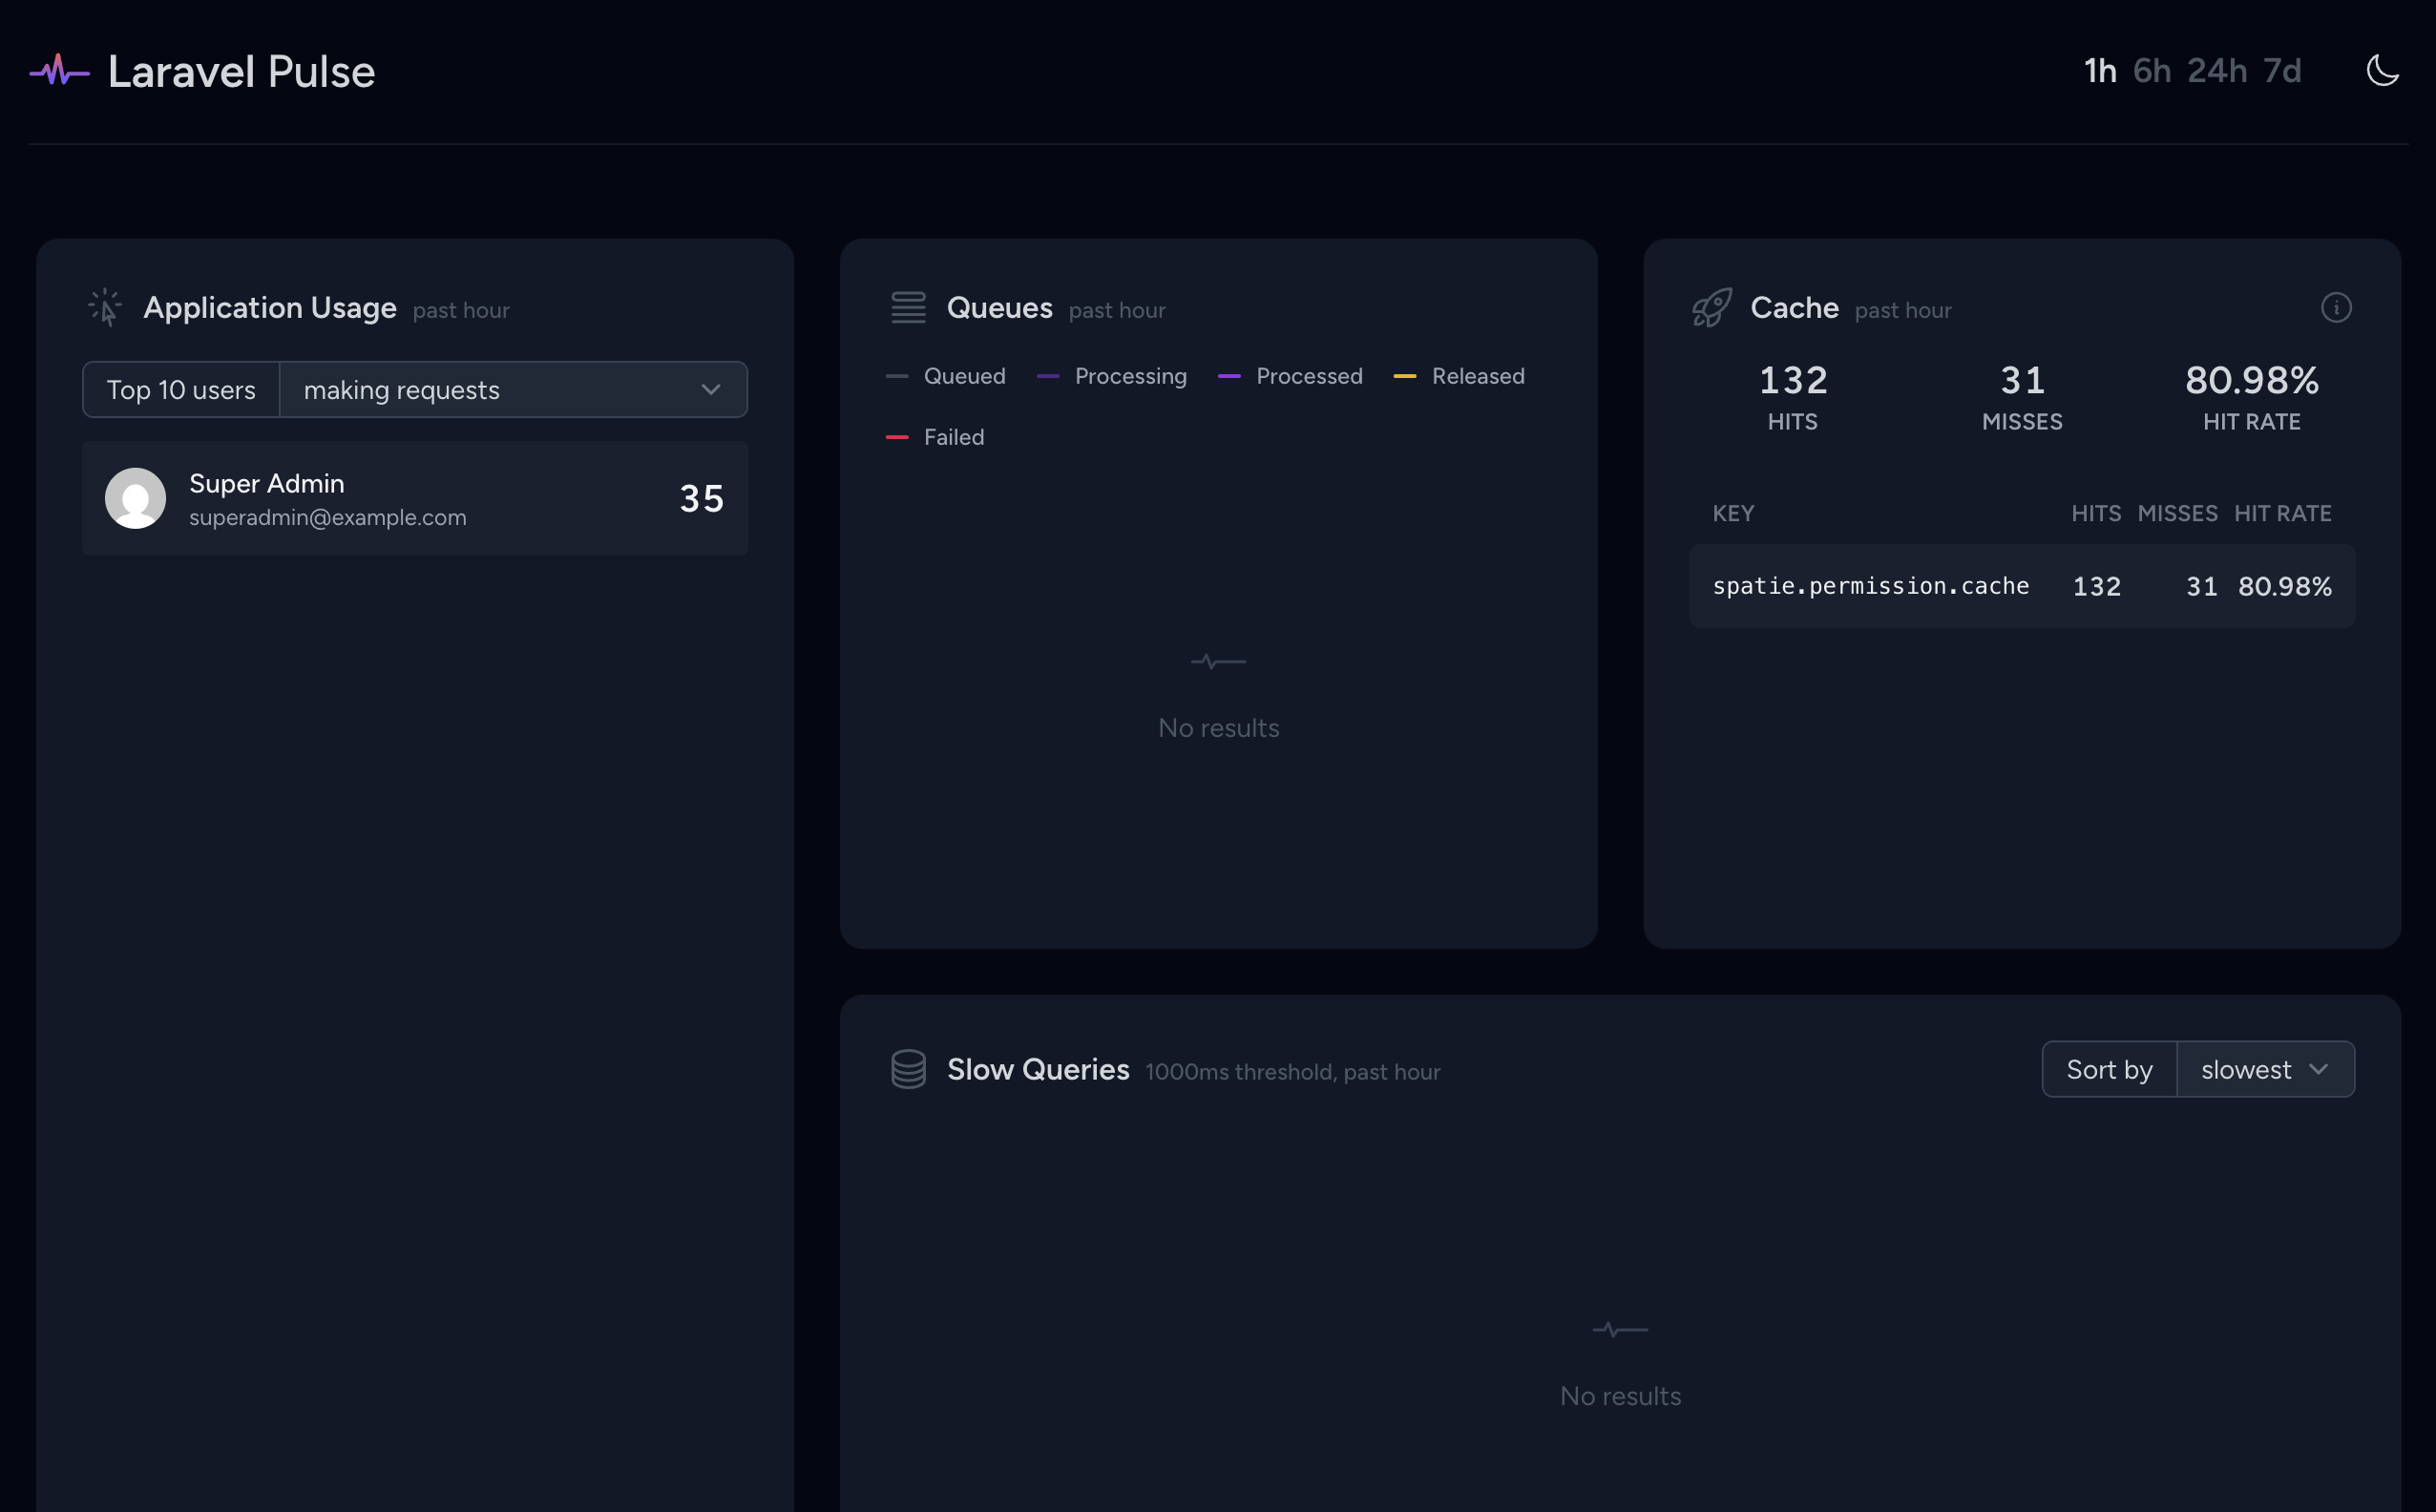Open the Cache info icon
The width and height of the screenshot is (2436, 1512).
tap(2336, 307)
